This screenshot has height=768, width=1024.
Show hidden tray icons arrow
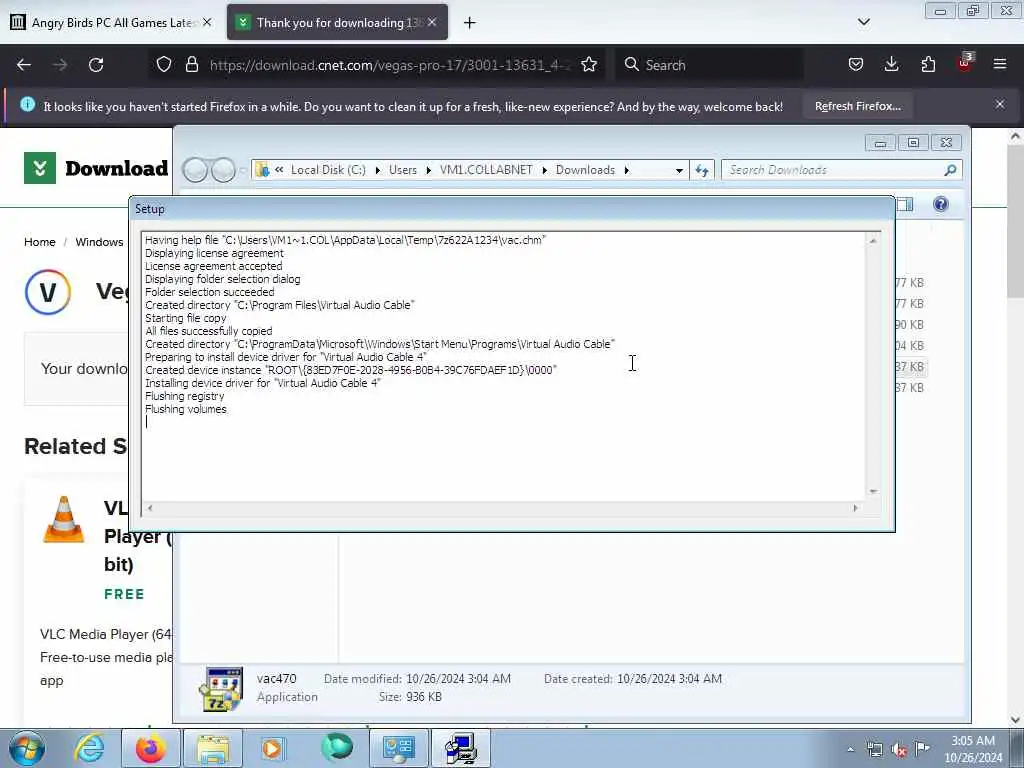tap(850, 750)
